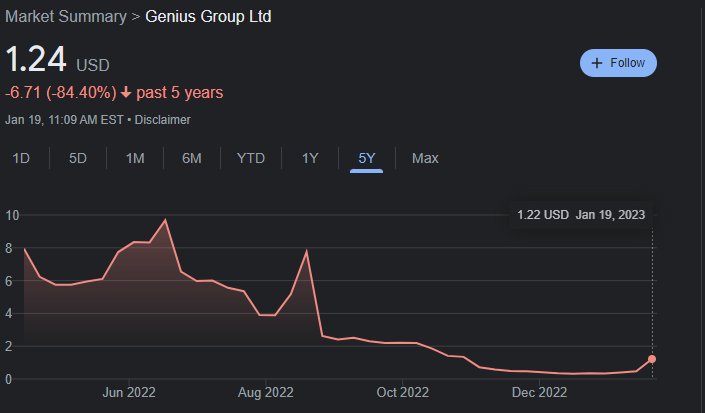Open the Disclaimer link
Image resolution: width=705 pixels, height=413 pixels.
pos(162,120)
